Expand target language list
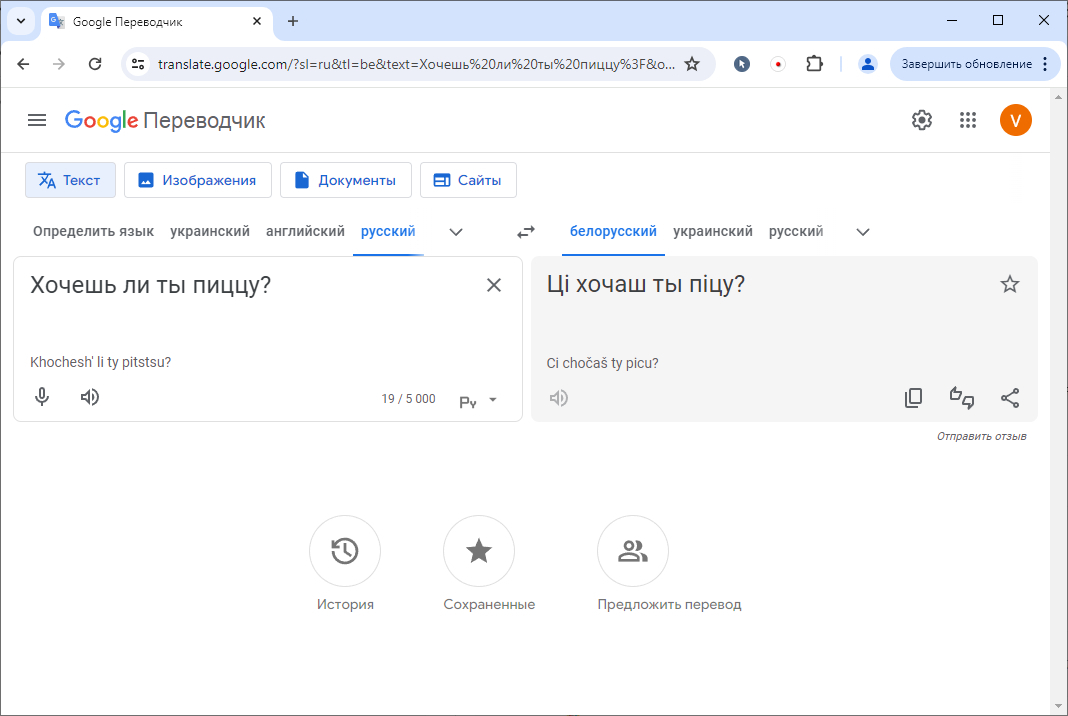 pos(863,232)
